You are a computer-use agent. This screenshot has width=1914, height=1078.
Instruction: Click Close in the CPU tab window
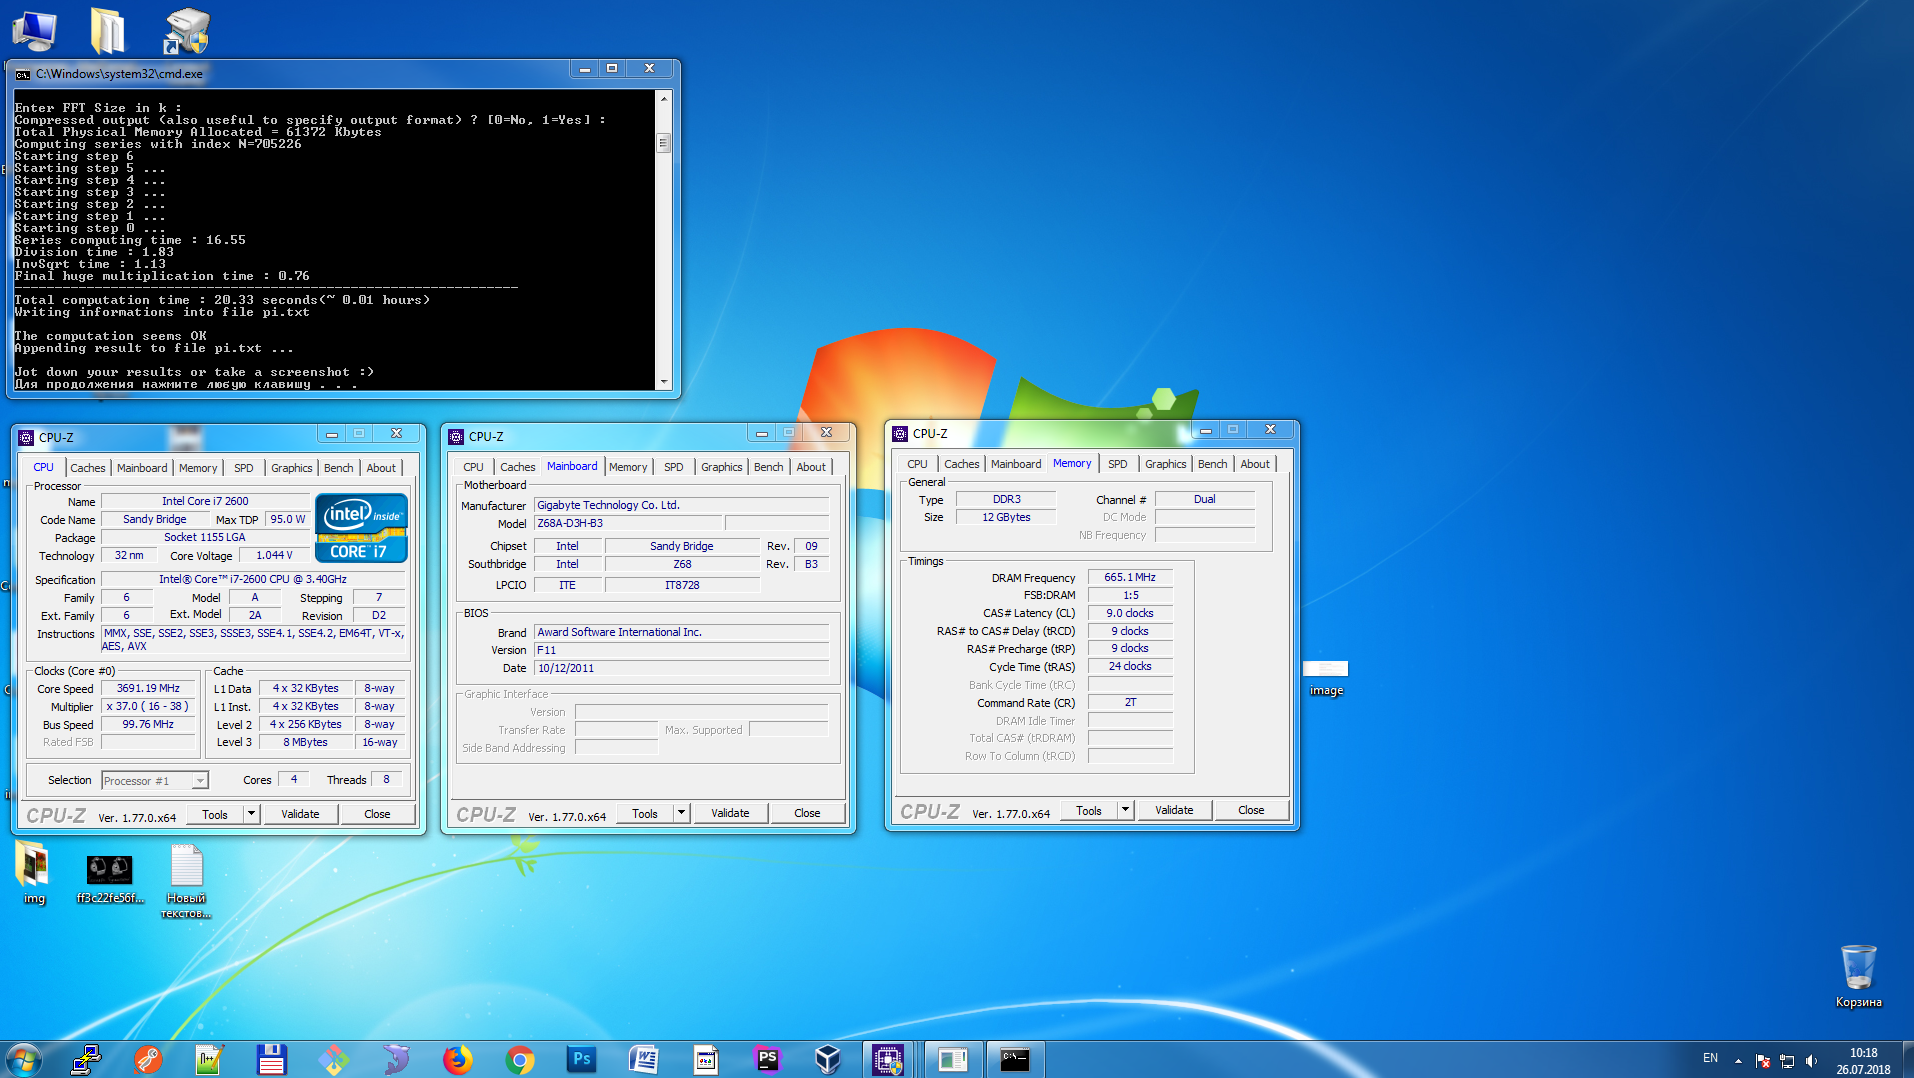(x=377, y=814)
